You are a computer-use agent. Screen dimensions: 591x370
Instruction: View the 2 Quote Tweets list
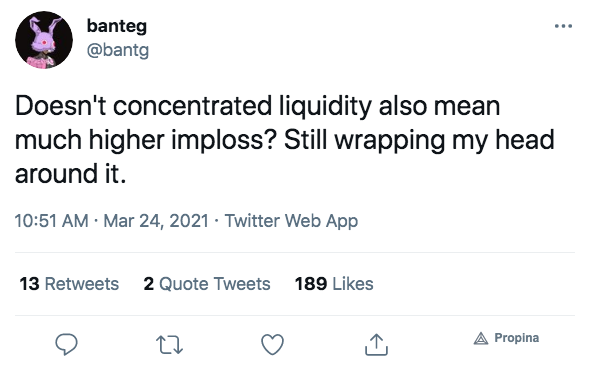tap(207, 284)
